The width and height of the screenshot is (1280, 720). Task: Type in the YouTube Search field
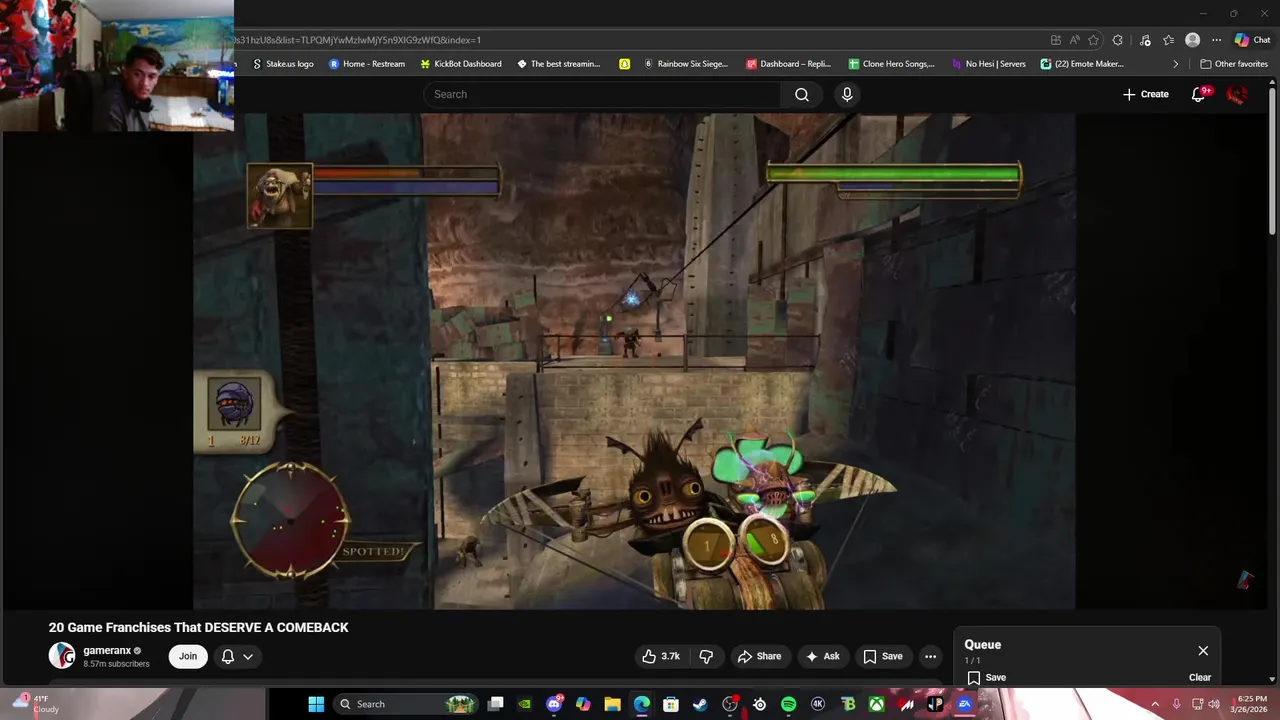pyautogui.click(x=602, y=94)
